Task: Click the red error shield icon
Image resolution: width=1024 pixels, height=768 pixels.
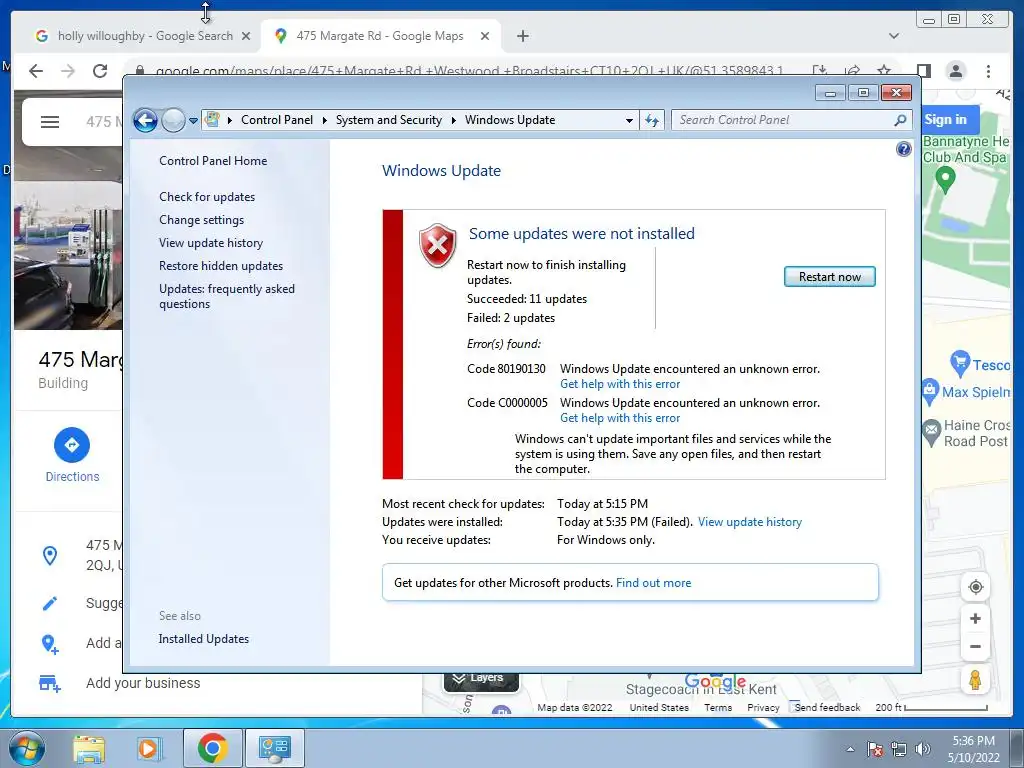Action: (438, 246)
